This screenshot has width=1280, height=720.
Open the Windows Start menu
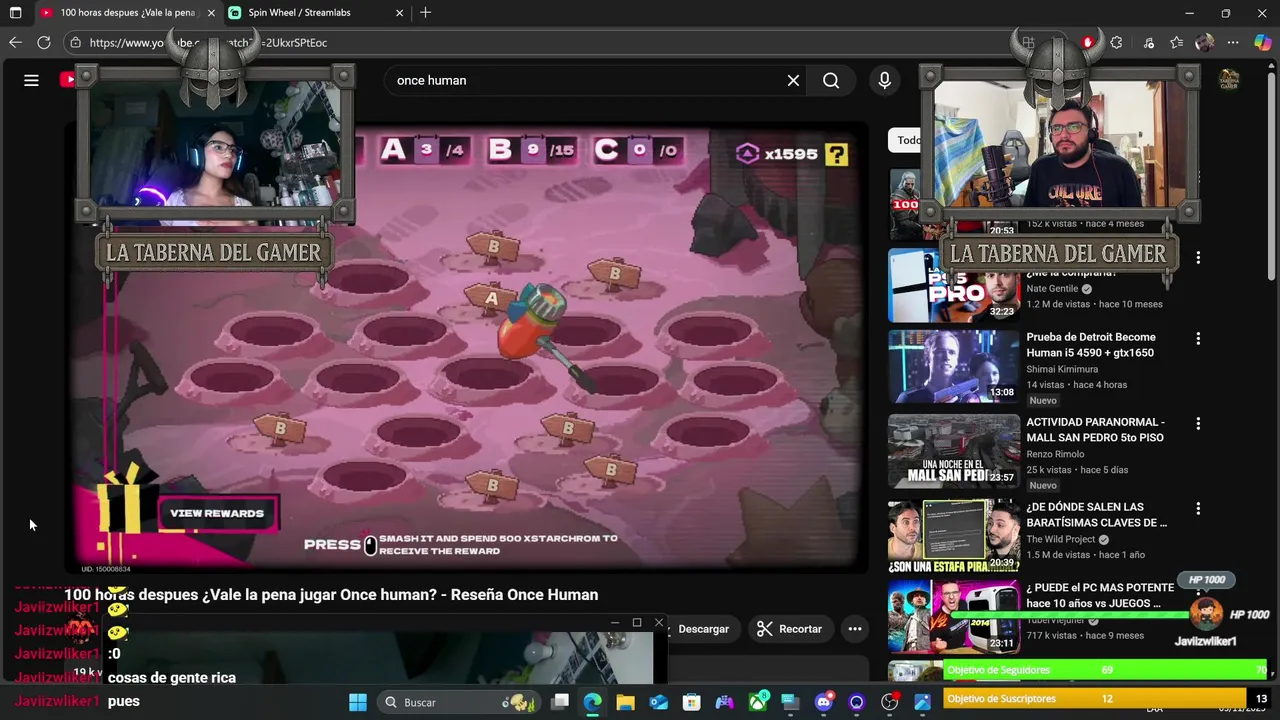[357, 702]
